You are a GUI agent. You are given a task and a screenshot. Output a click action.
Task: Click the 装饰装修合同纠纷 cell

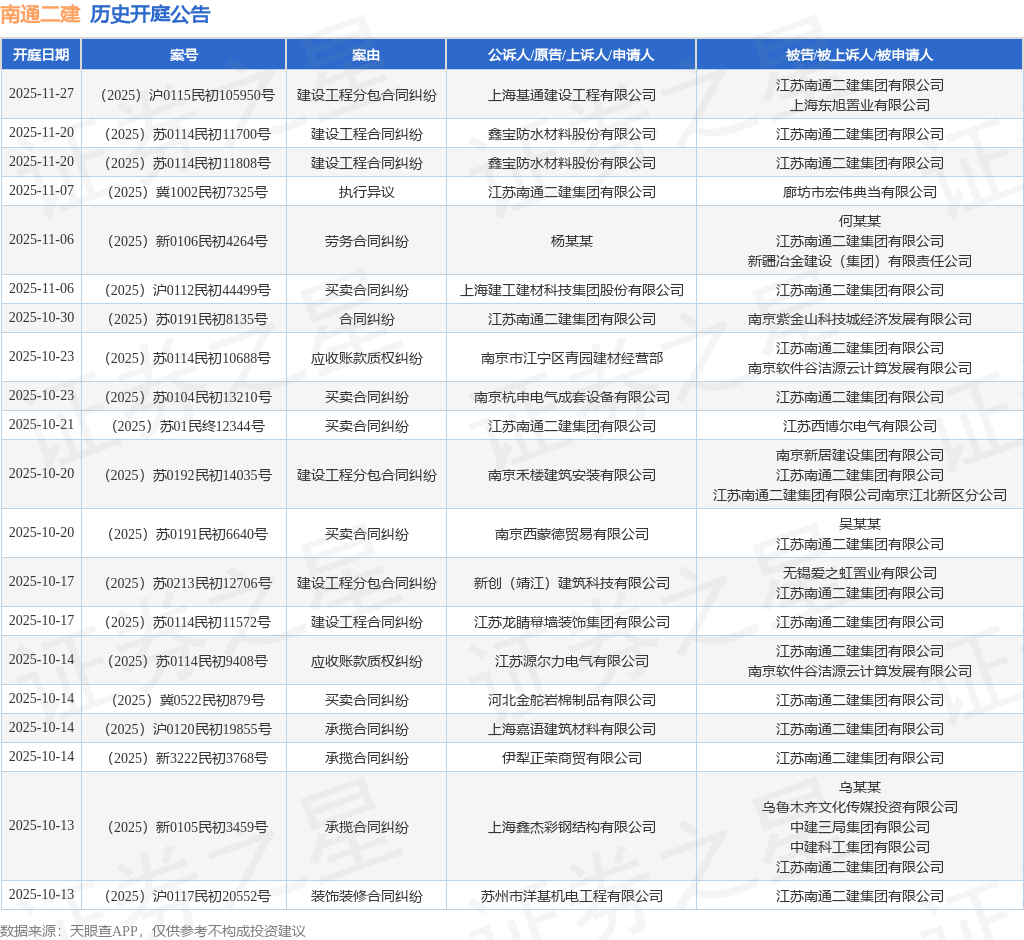click(366, 896)
